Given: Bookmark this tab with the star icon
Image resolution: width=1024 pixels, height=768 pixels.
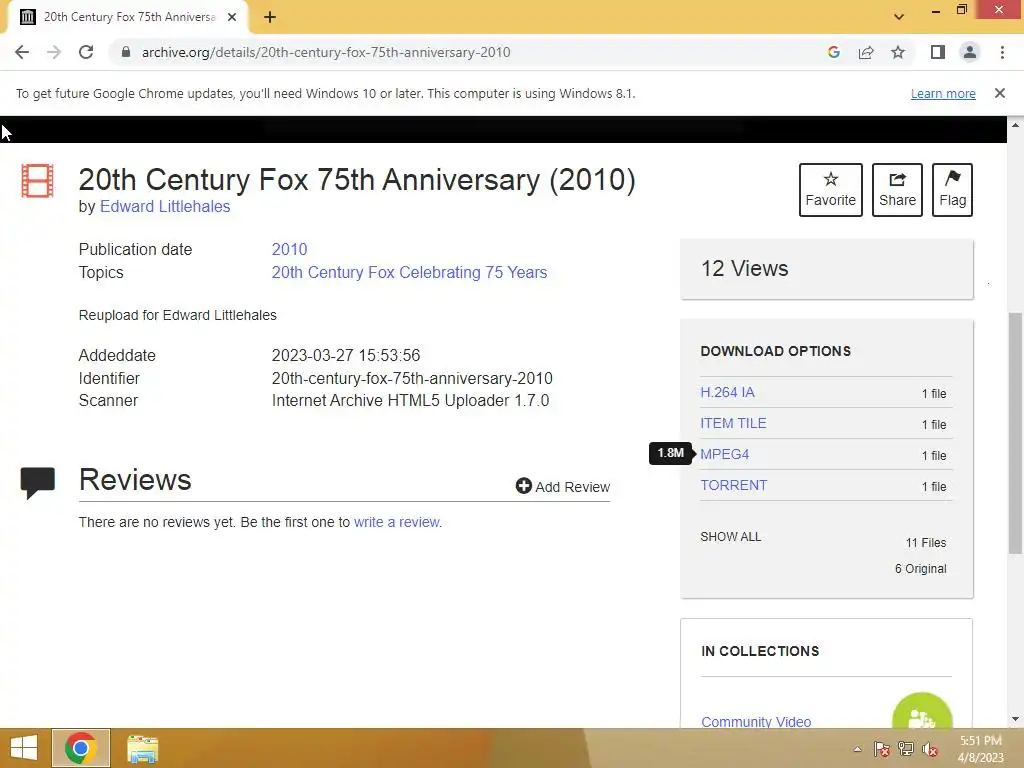Looking at the screenshot, I should pyautogui.click(x=898, y=52).
